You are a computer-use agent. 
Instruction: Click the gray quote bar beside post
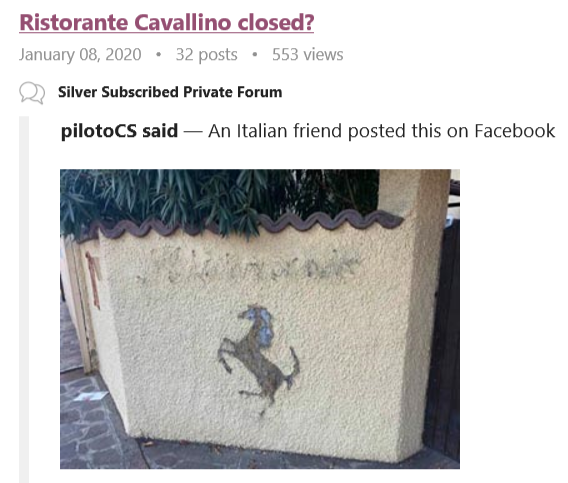coord(24,299)
